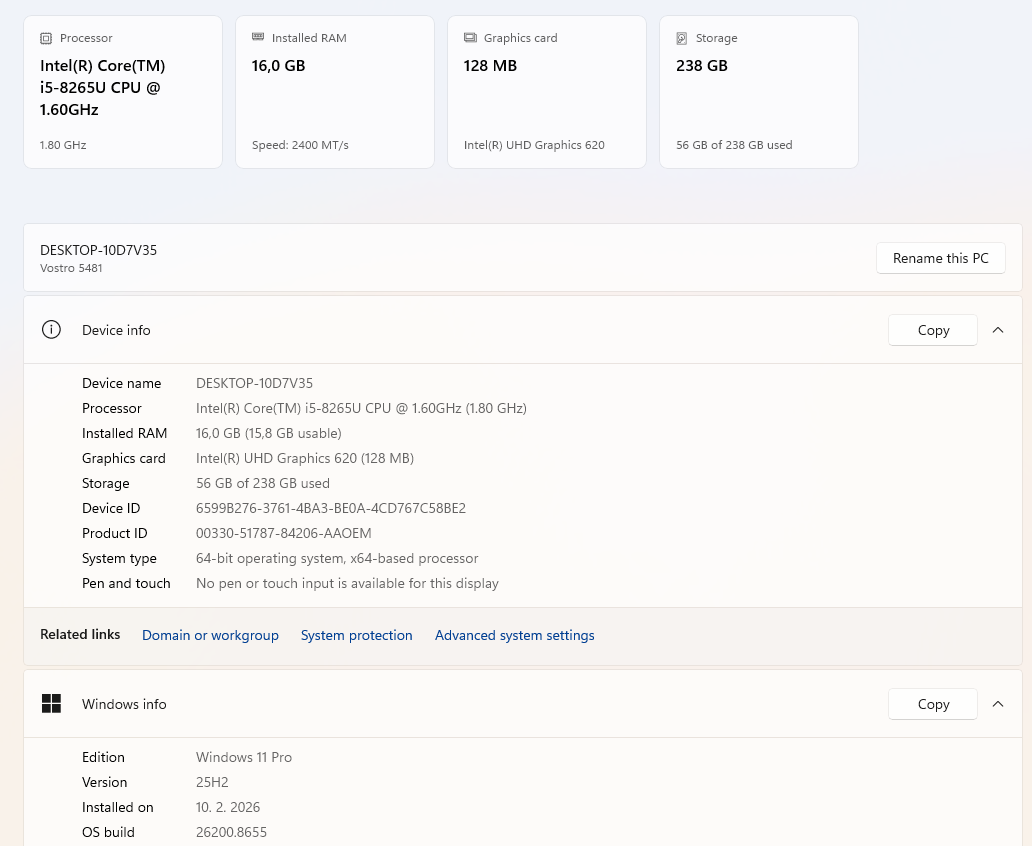
Task: Open the Graphics card tile showing 128 MB
Action: 547,92
